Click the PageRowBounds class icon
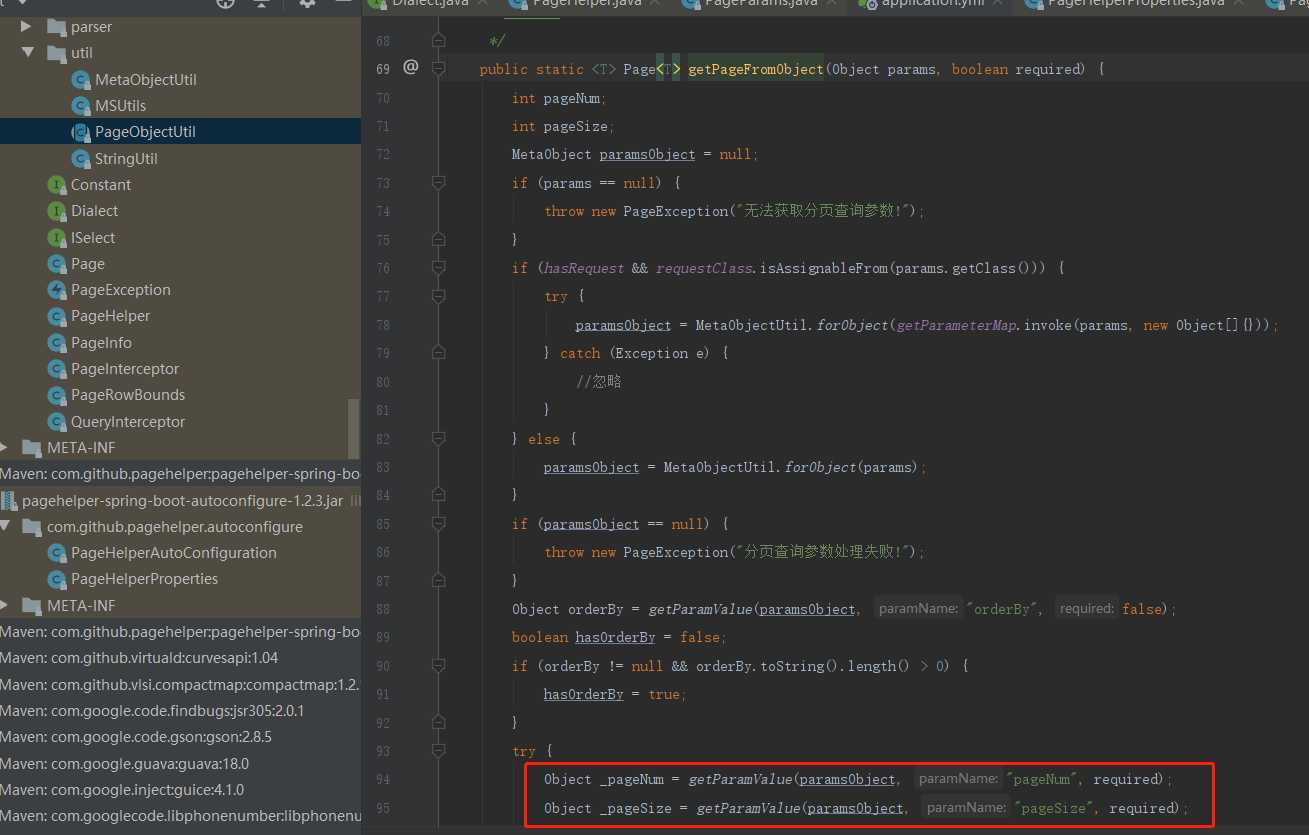The image size is (1309, 835). click(57, 395)
